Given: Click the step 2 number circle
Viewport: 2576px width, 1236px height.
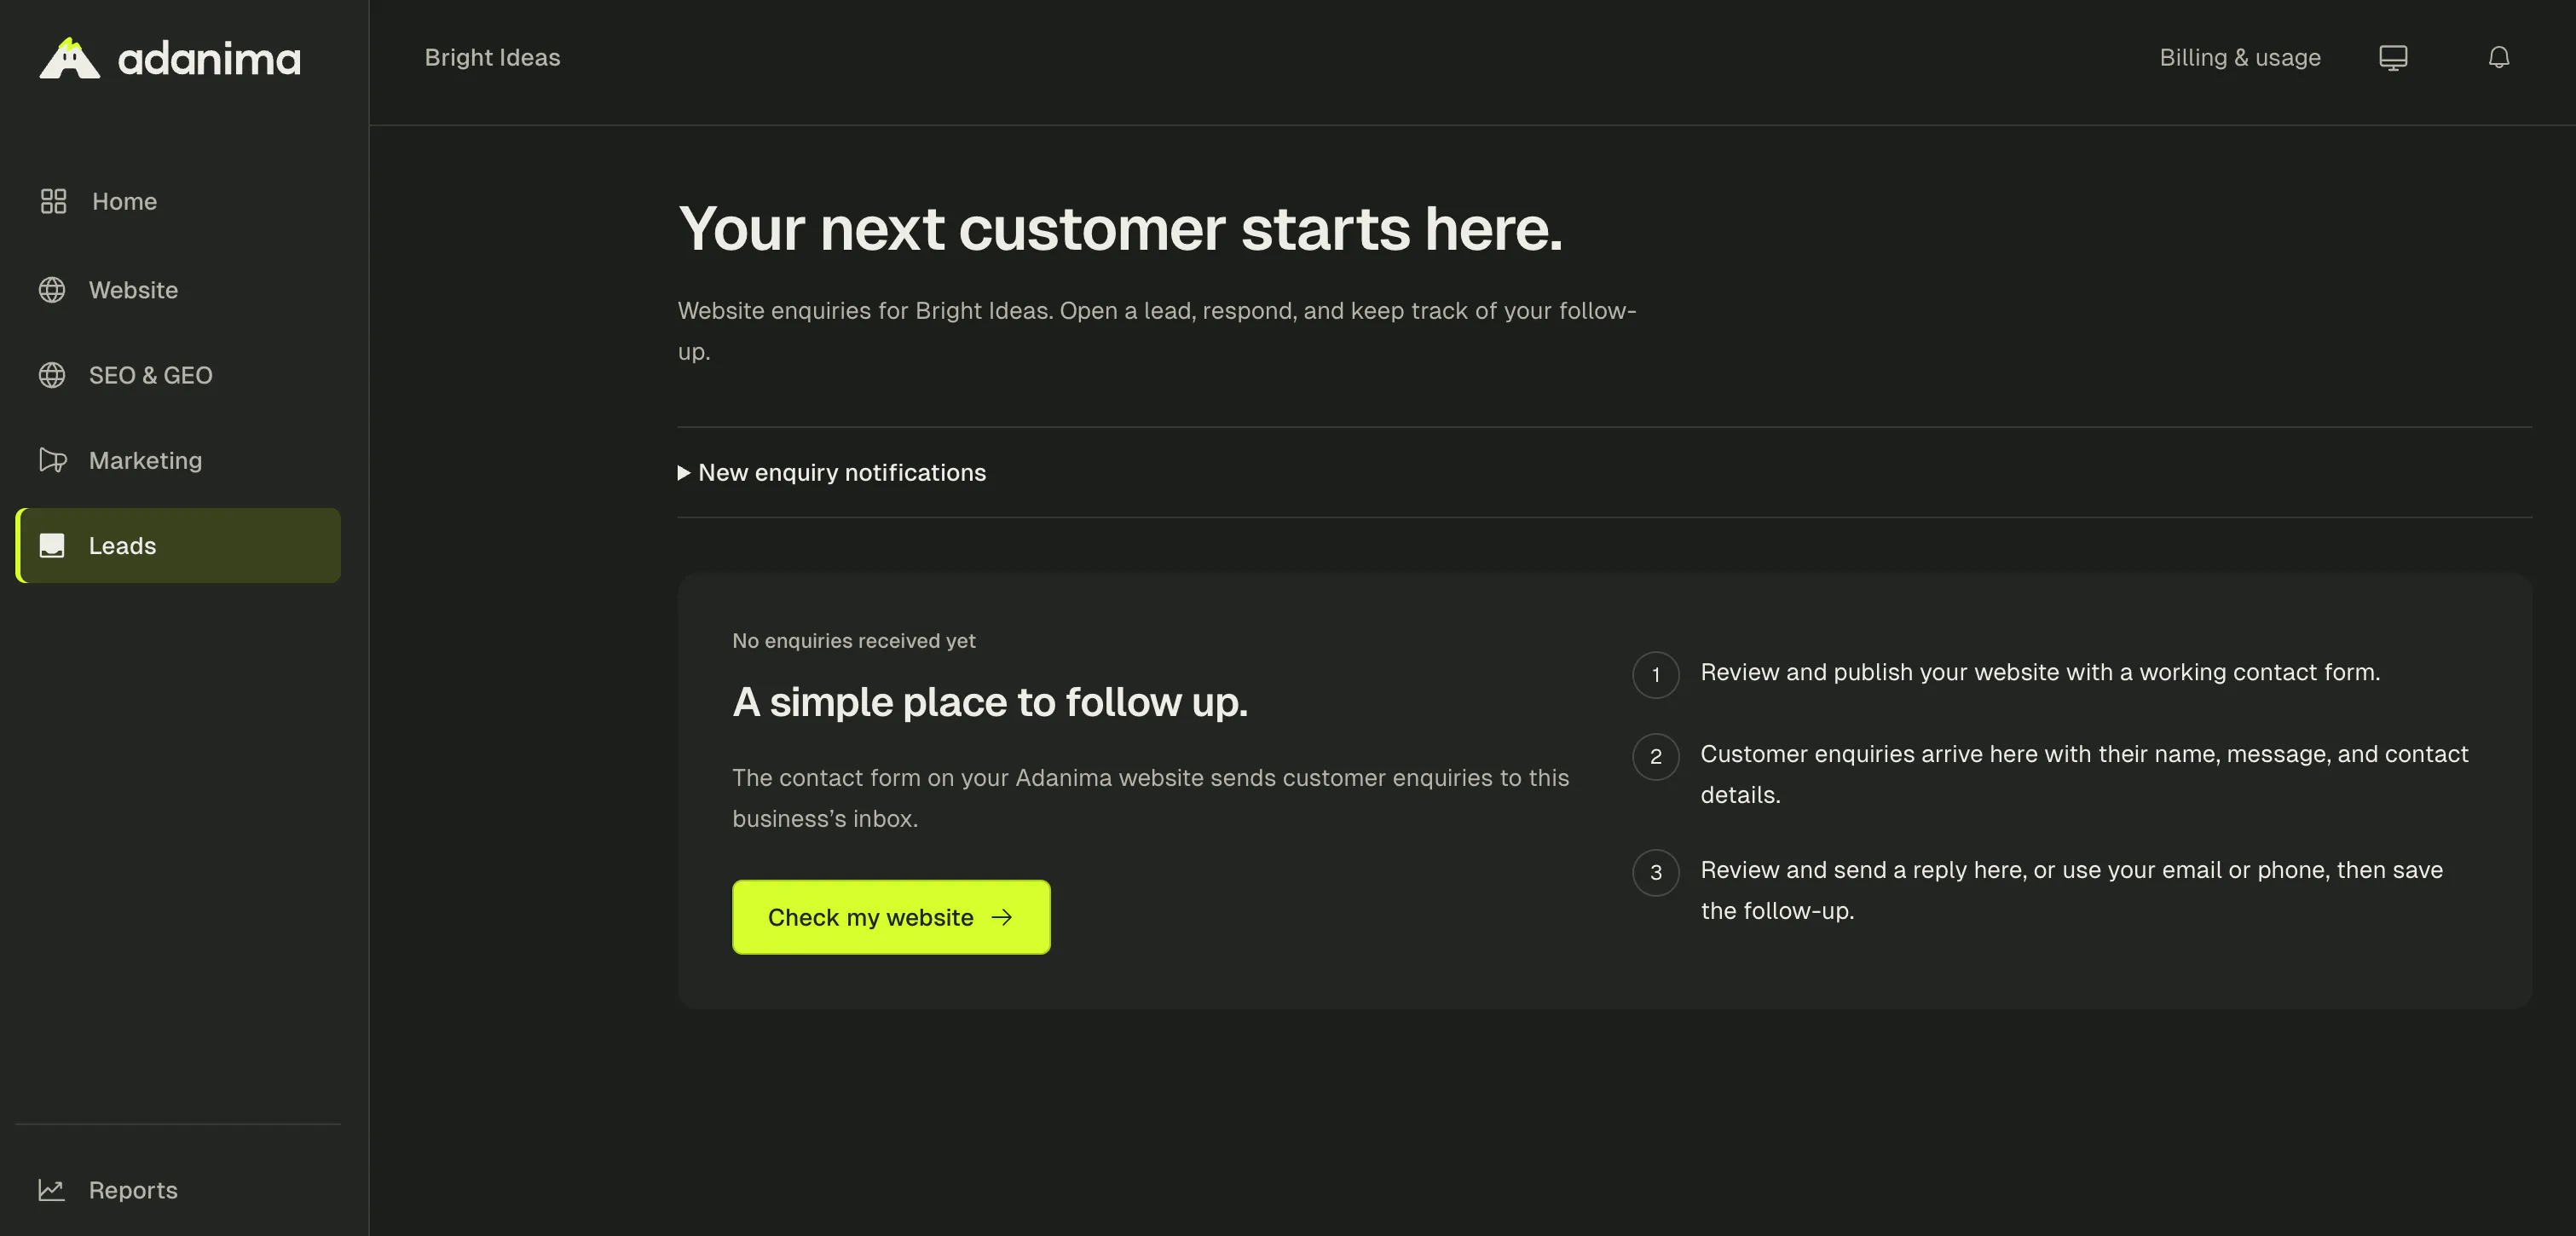Looking at the screenshot, I should pyautogui.click(x=1655, y=757).
